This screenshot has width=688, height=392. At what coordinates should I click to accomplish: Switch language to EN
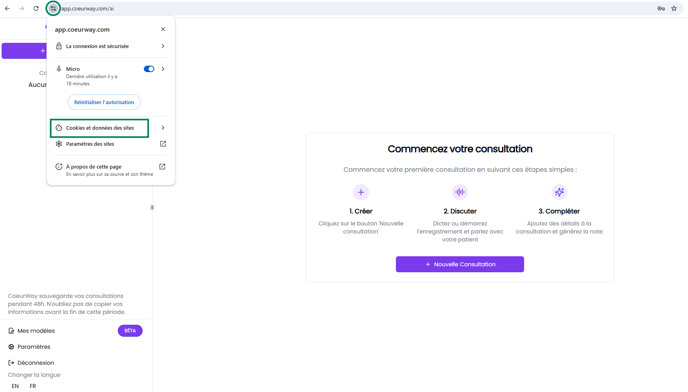(15, 386)
